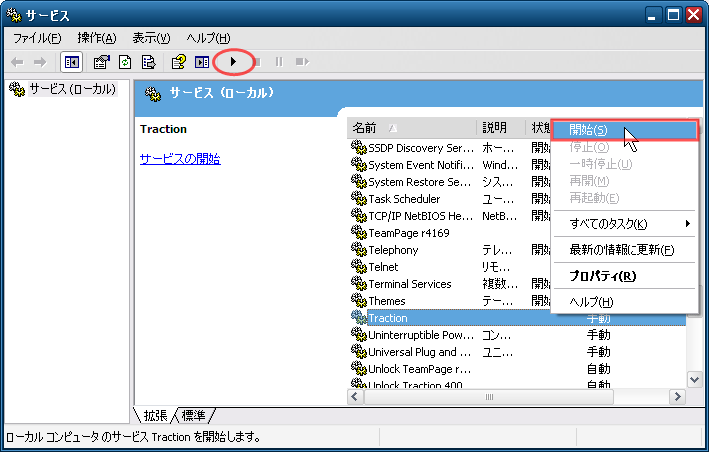Select the Themes service name

coord(387,301)
